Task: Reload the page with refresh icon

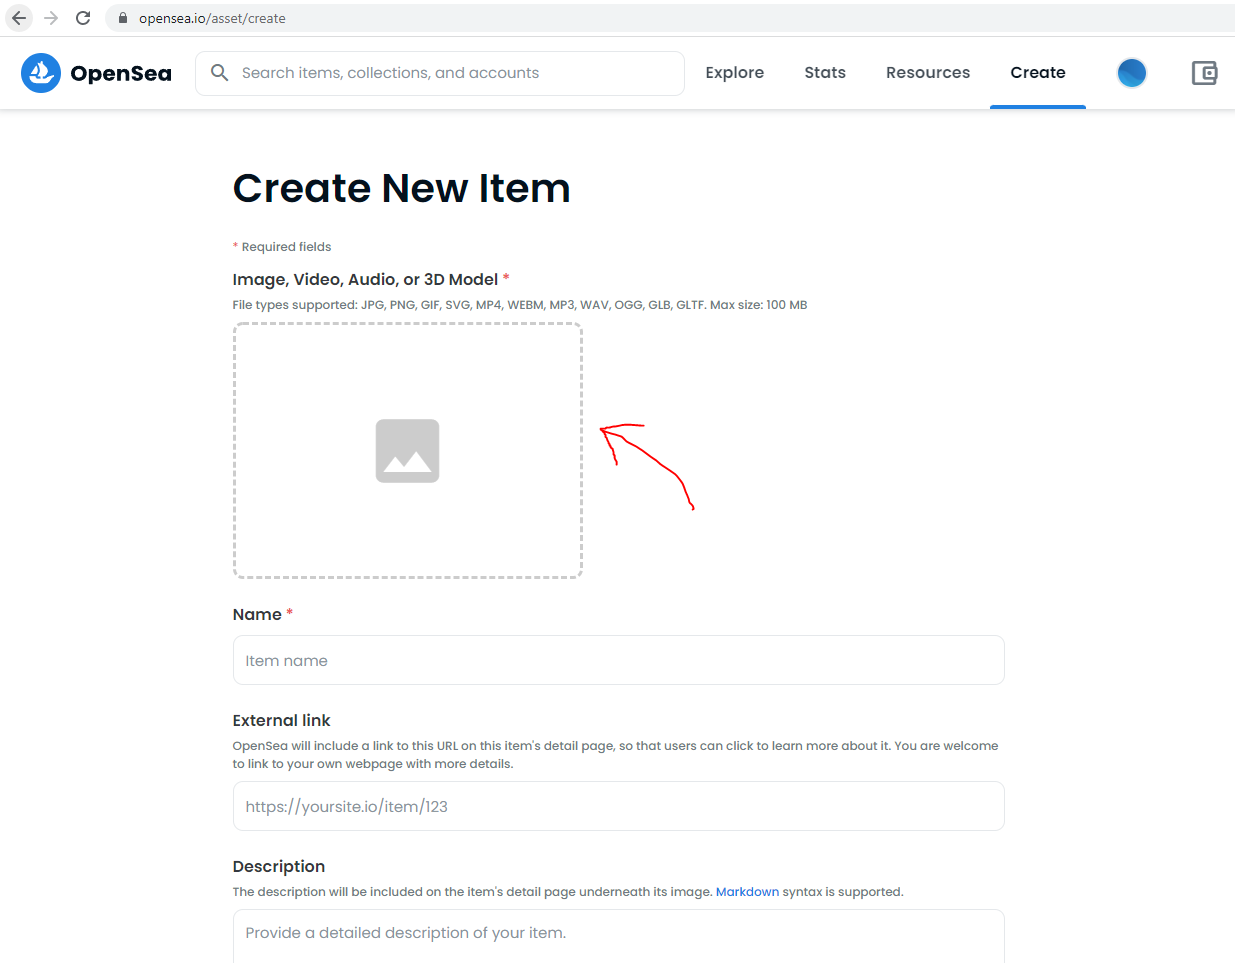Action: coord(83,18)
